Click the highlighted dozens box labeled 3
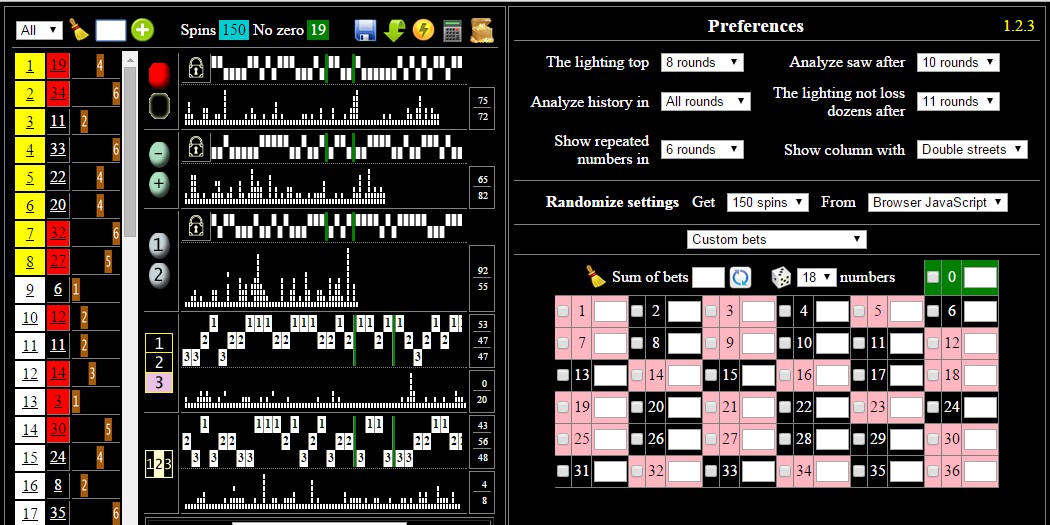 [159, 383]
